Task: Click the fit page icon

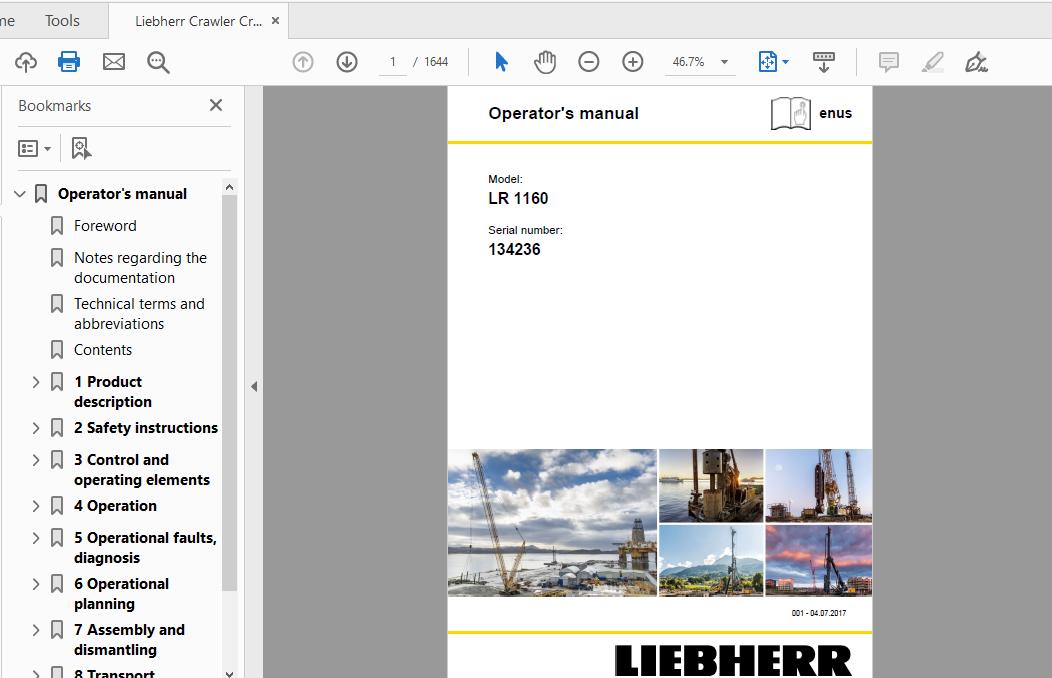Action: pyautogui.click(x=768, y=62)
